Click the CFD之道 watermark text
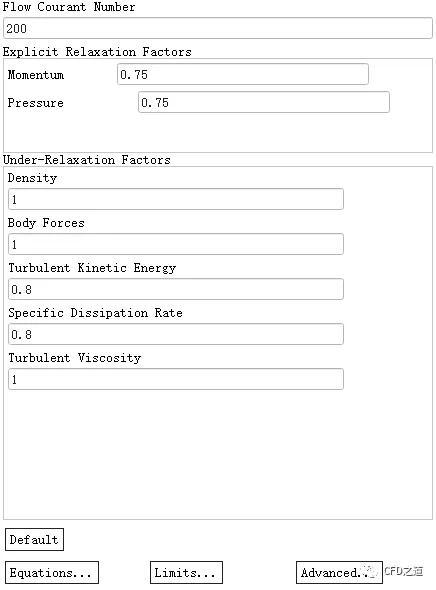 pyautogui.click(x=404, y=571)
